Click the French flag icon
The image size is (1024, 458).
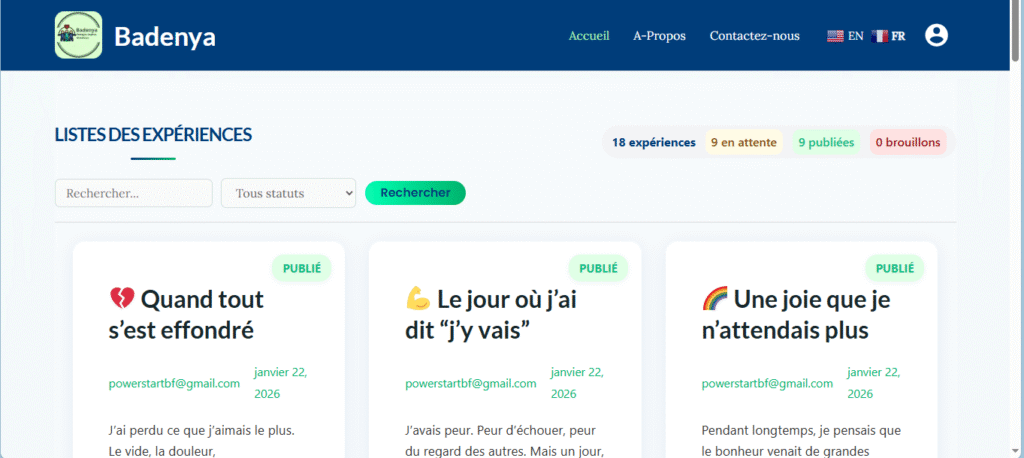click(879, 36)
